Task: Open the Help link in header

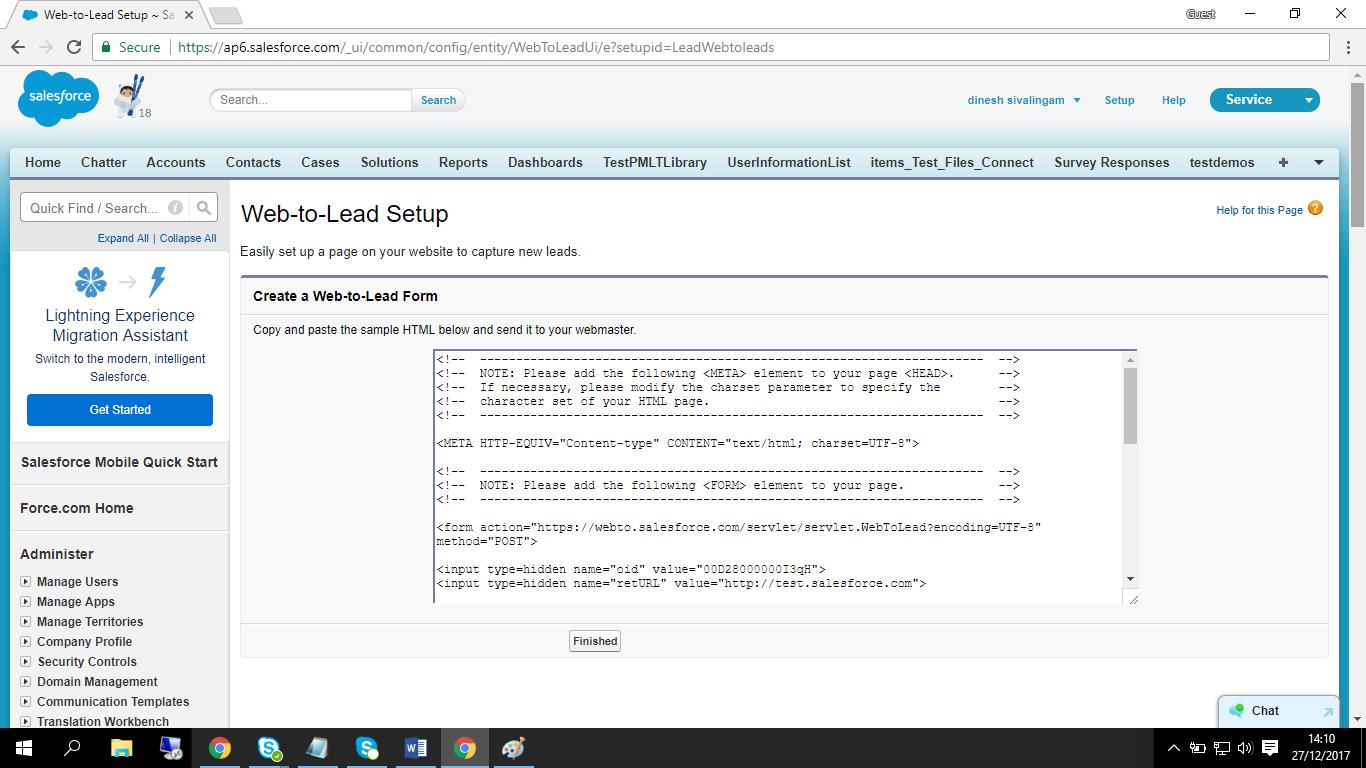Action: (1174, 100)
